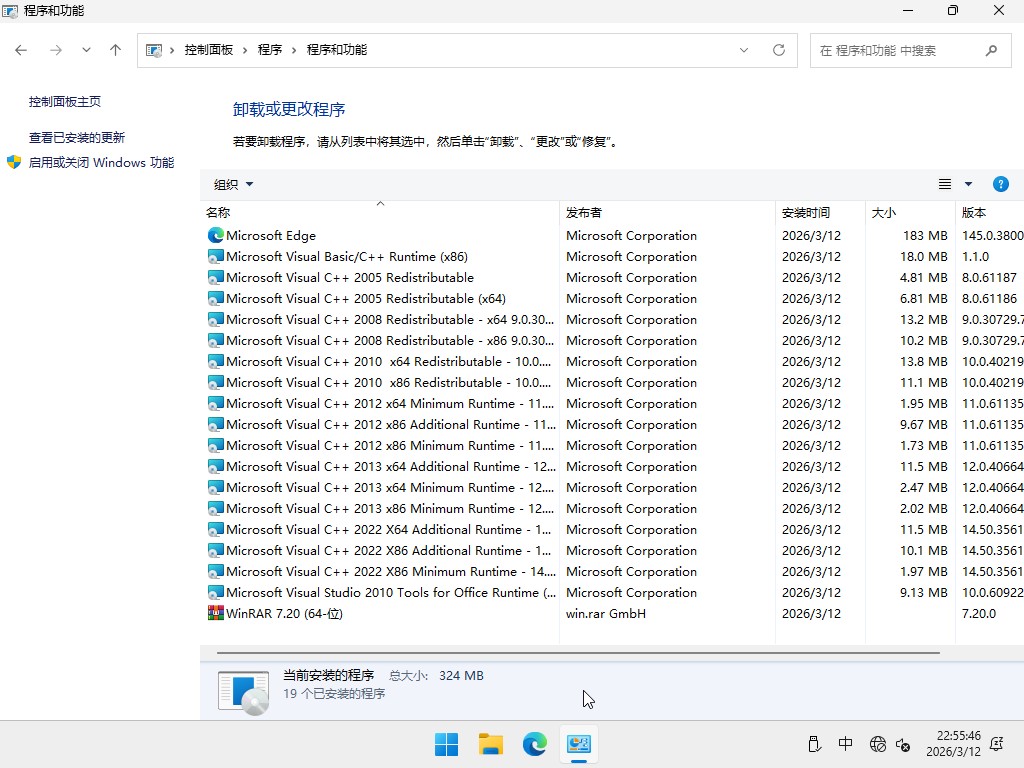Navigate to 程序 via the breadcrumb
The image size is (1024, 768).
pos(270,48)
